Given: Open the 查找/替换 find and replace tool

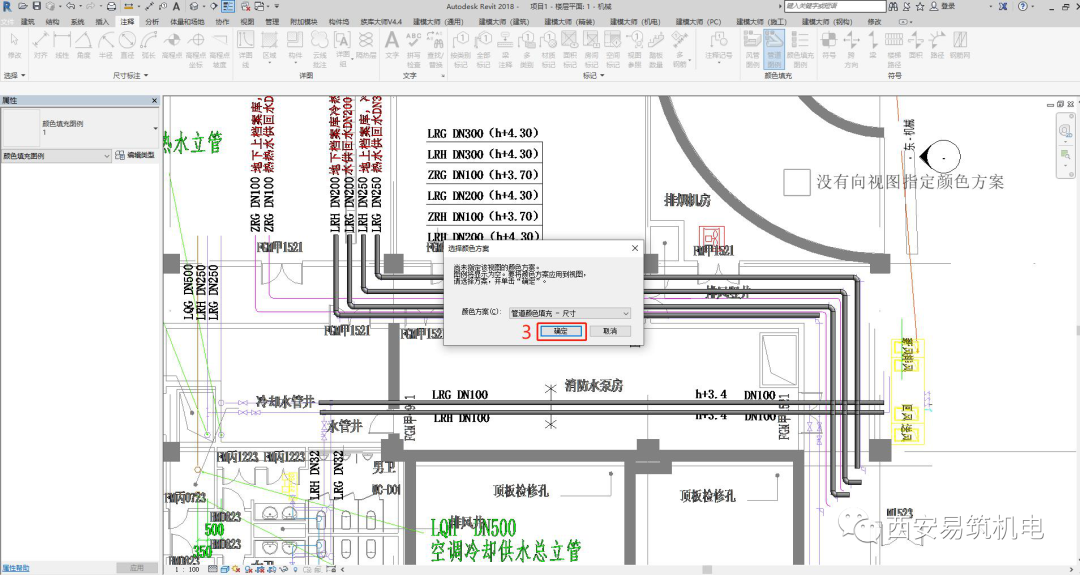Looking at the screenshot, I should (435, 48).
